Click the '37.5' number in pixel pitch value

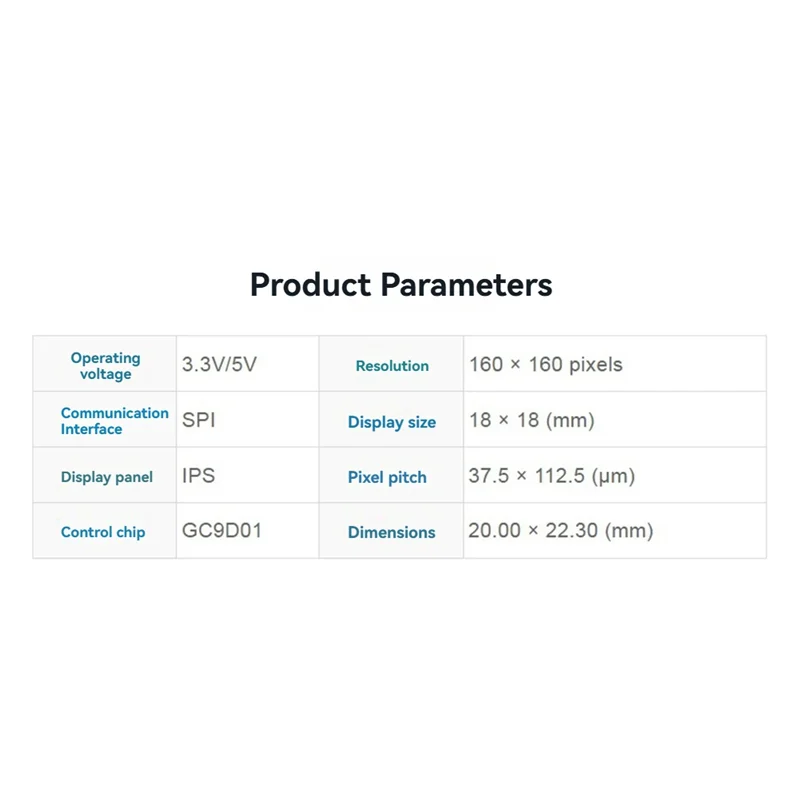[x=487, y=476]
